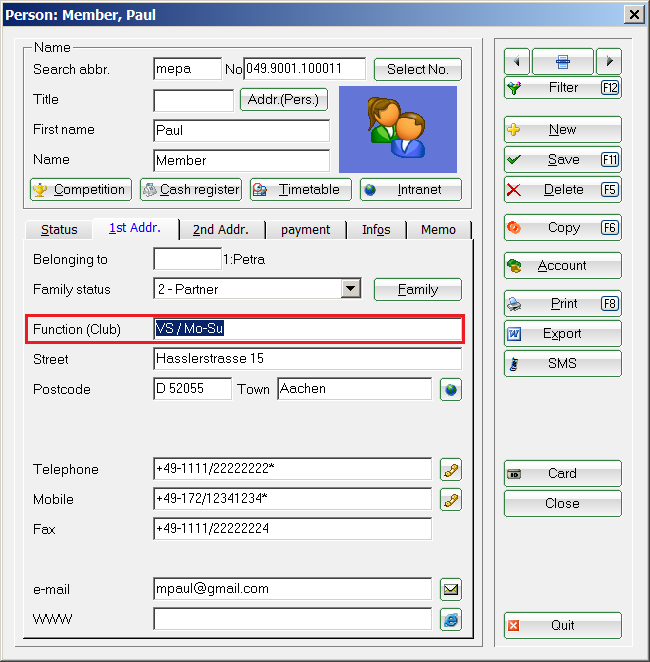The height and width of the screenshot is (662, 650).
Task: Click the Close button
Action: click(563, 504)
